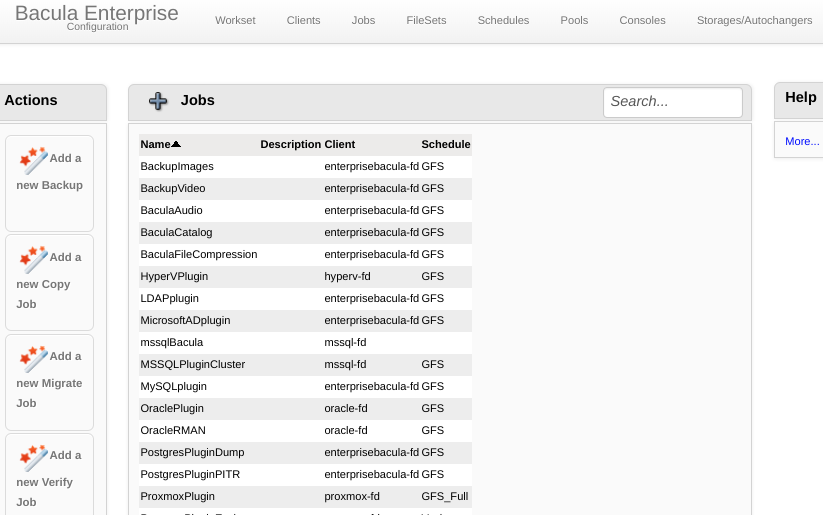Select the BackupImages job
This screenshot has width=823, height=515.
[x=177, y=166]
